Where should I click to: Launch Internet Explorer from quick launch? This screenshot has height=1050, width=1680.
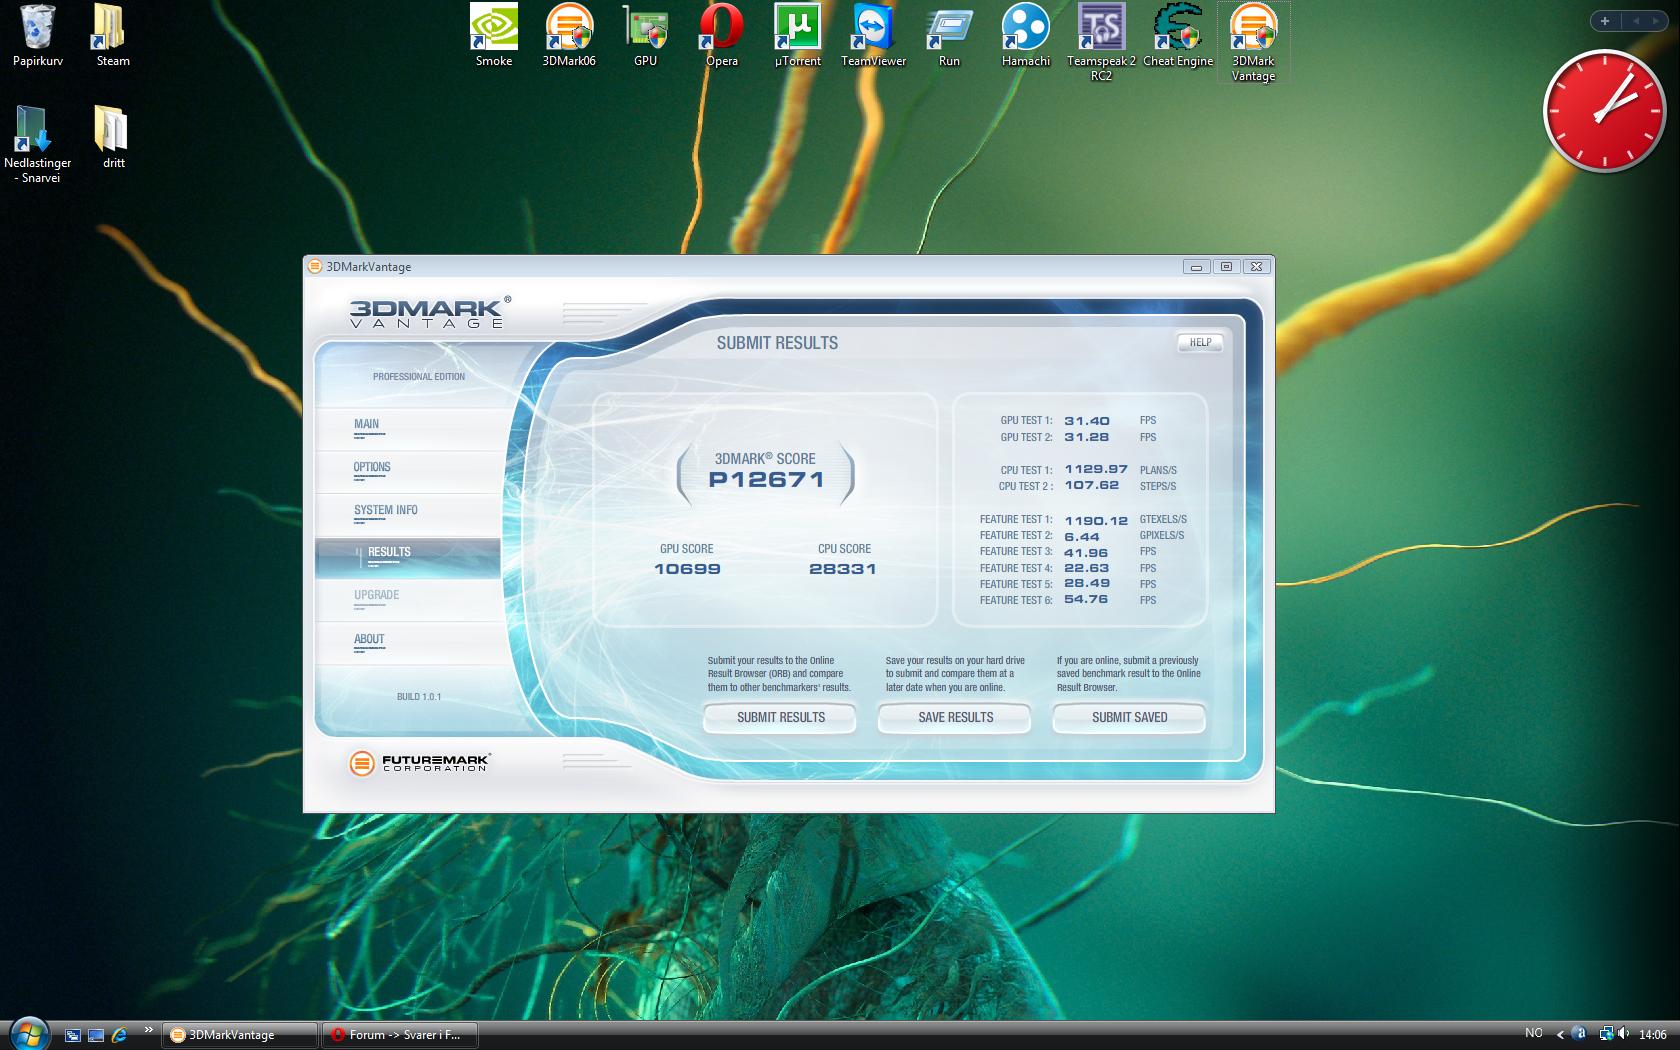[119, 1035]
